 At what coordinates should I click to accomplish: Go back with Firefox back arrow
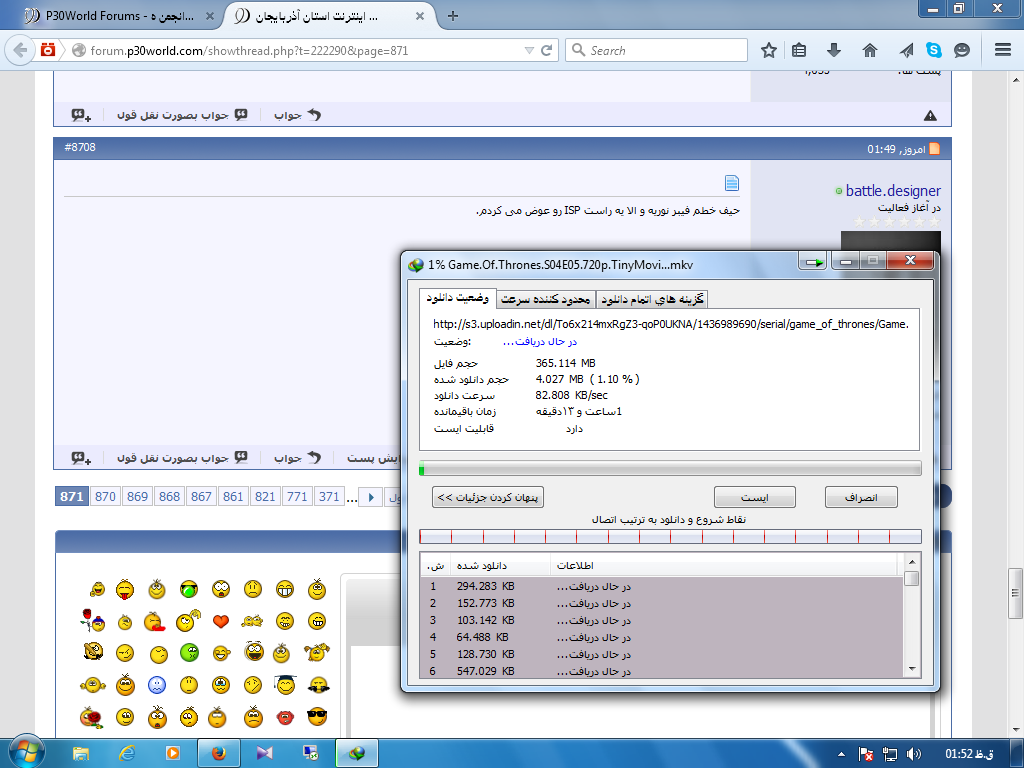[x=20, y=50]
